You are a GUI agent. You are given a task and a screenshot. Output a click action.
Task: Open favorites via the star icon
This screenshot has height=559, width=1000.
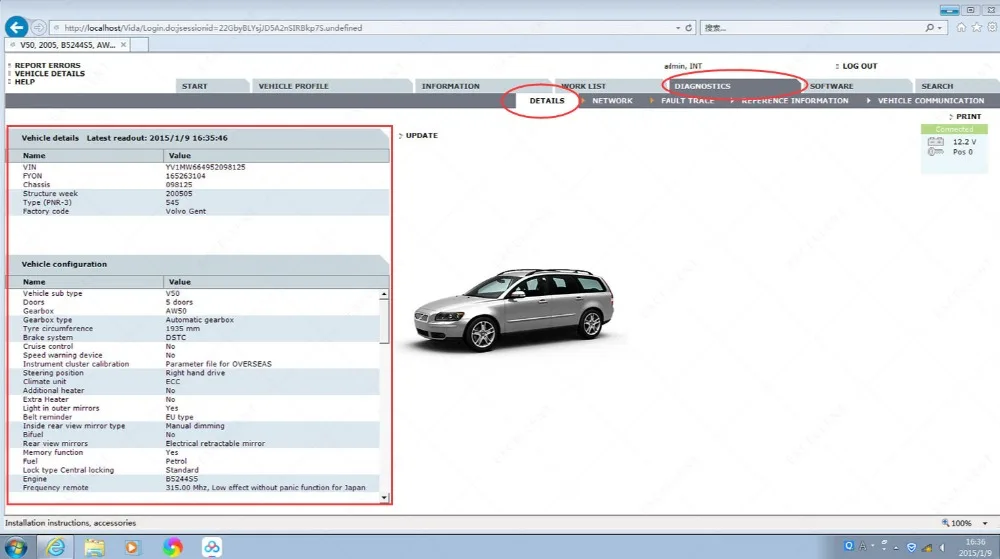(976, 27)
